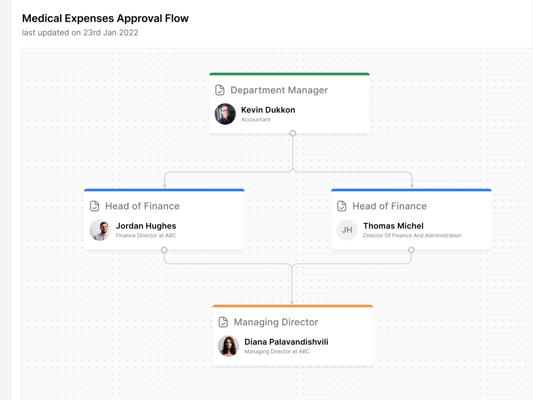Click the Medical Expenses Approval Flow heading
533x400 pixels.
[x=105, y=18]
